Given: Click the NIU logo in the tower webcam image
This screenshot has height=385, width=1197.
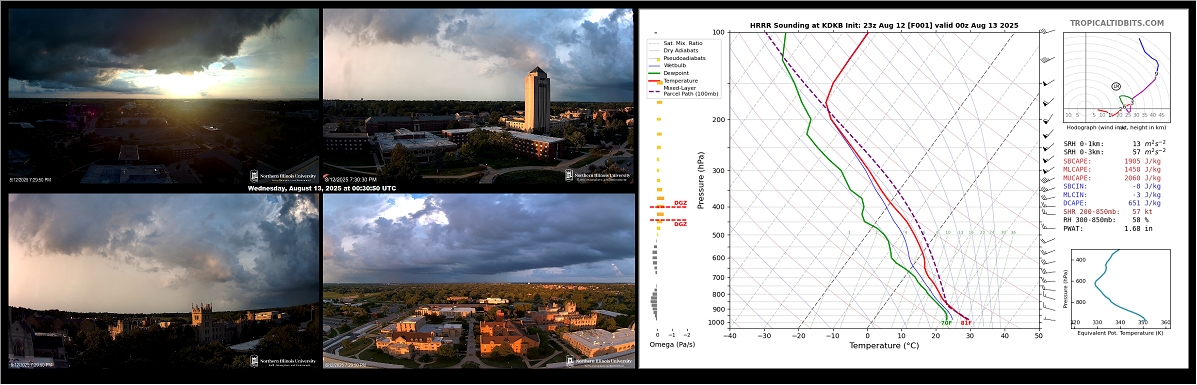Looking at the screenshot, I should point(598,176).
